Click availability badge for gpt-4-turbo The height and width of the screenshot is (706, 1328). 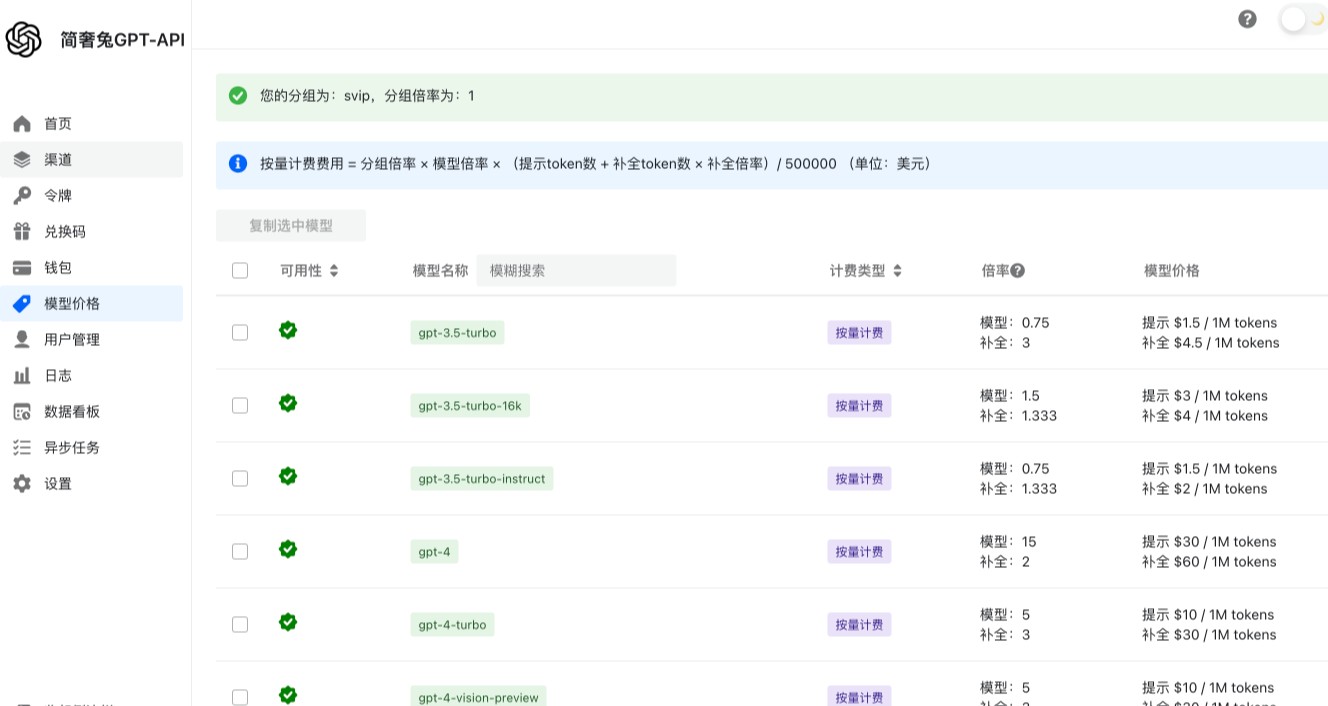point(288,622)
